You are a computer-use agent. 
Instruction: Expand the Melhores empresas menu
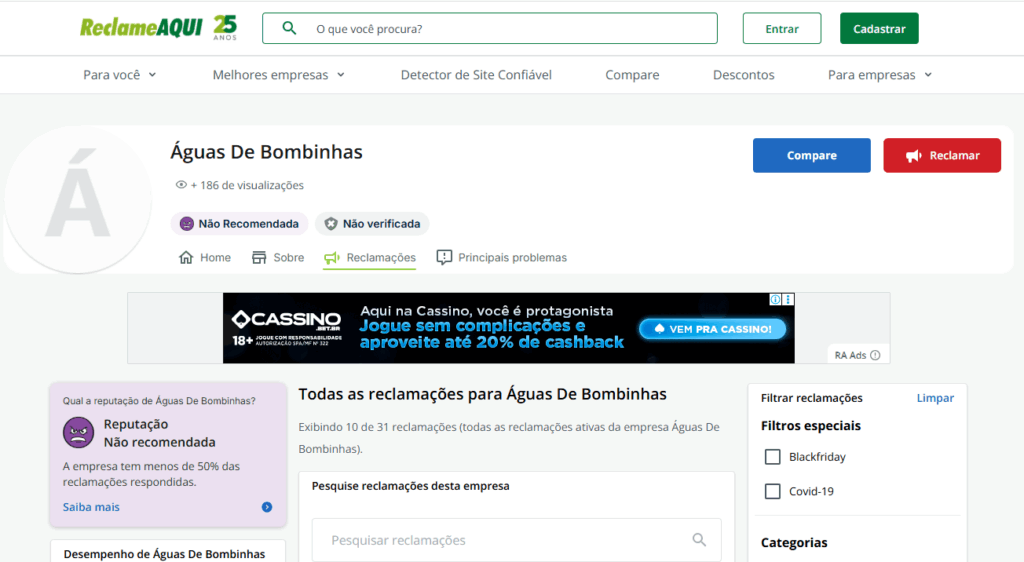(x=278, y=75)
